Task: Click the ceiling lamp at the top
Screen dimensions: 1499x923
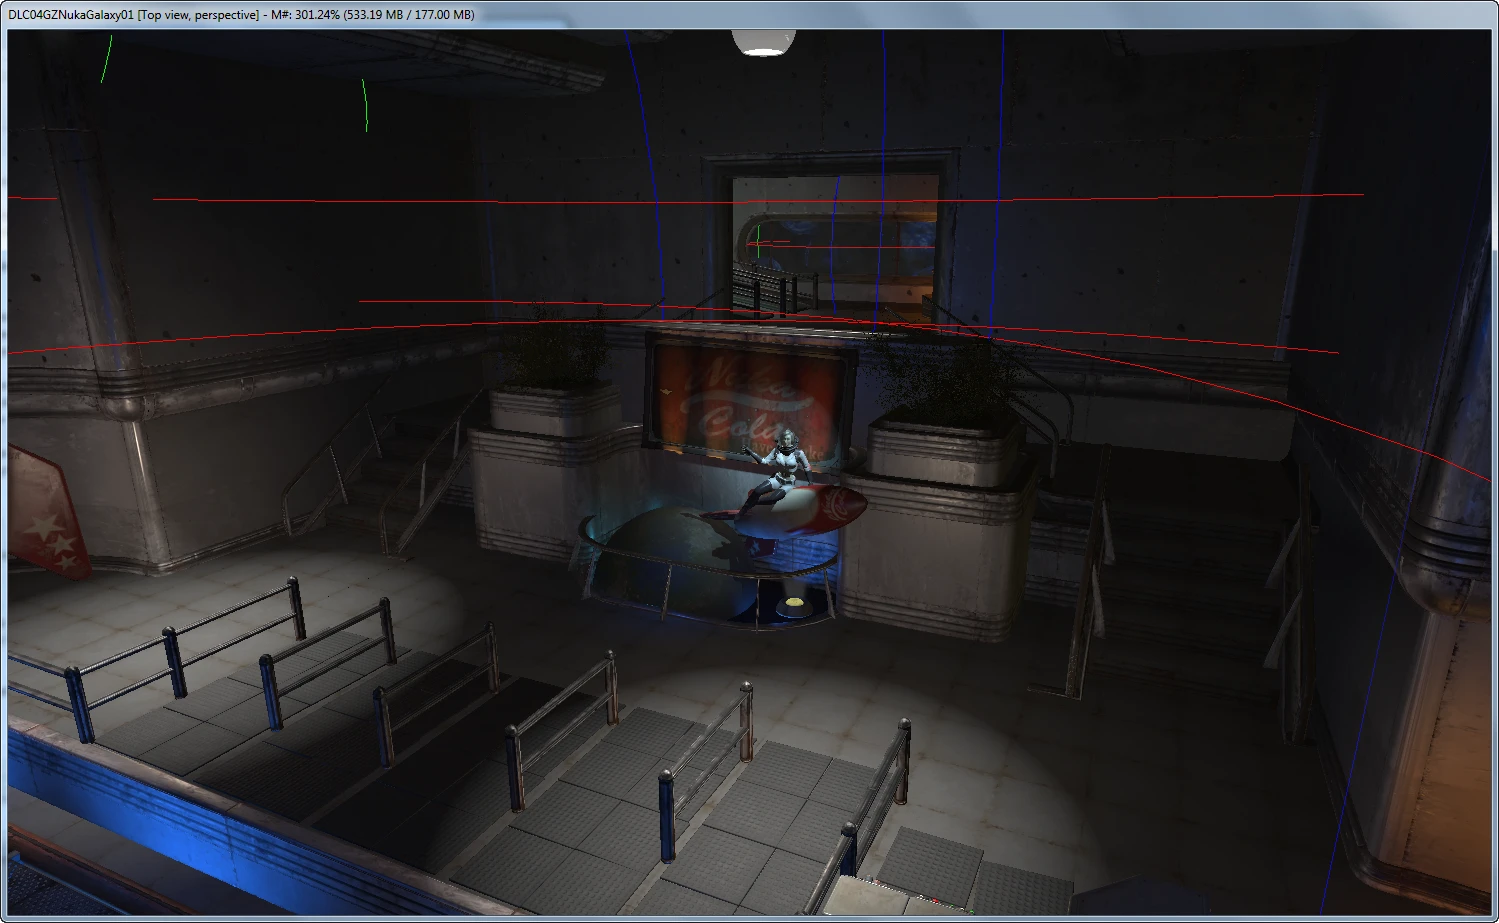Action: click(x=763, y=42)
